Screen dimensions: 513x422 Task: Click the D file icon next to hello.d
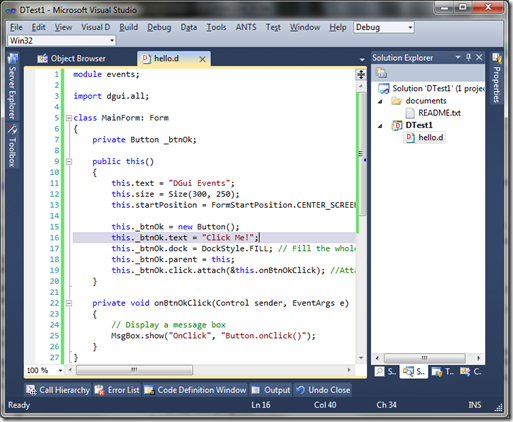(410, 137)
